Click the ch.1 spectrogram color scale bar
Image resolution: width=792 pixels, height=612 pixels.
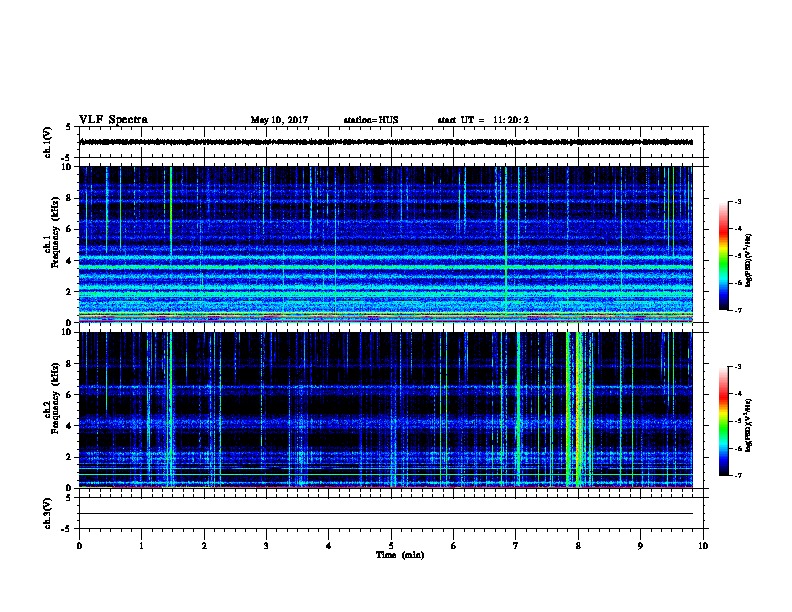[723, 256]
